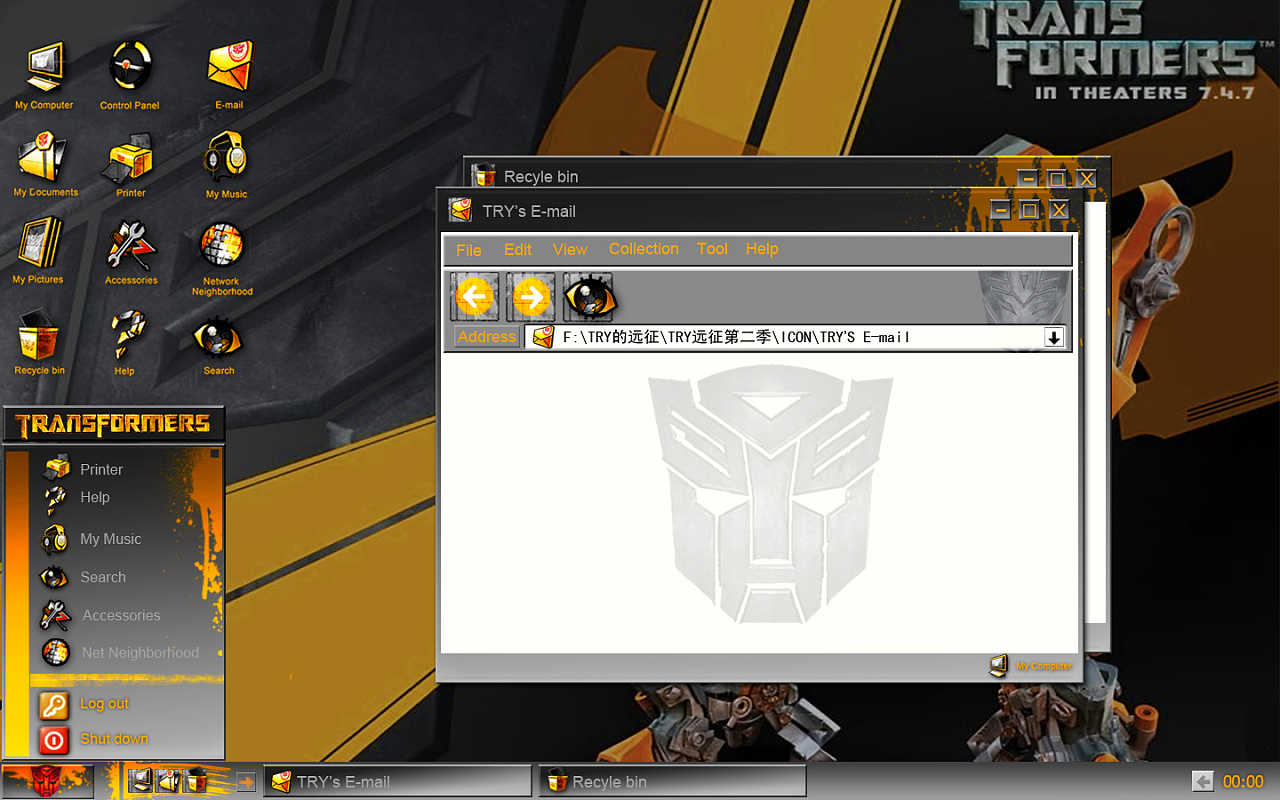Viewport: 1280px width, 800px height.
Task: Open the My Music headphones icon
Action: point(226,158)
